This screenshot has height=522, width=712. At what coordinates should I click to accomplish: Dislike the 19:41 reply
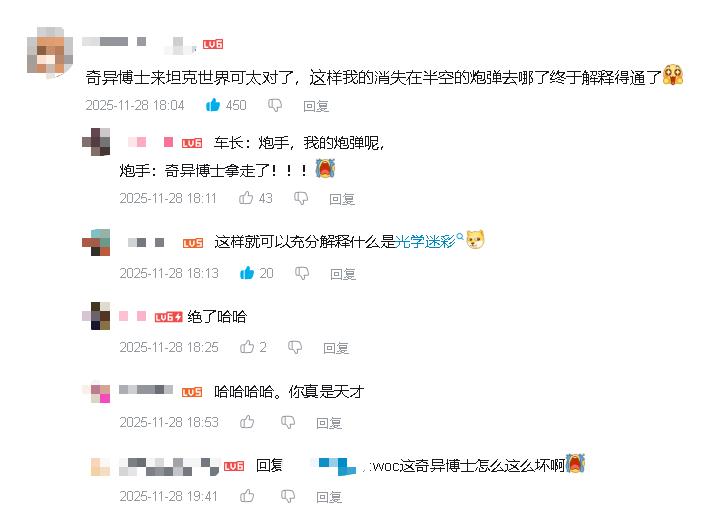(x=288, y=497)
